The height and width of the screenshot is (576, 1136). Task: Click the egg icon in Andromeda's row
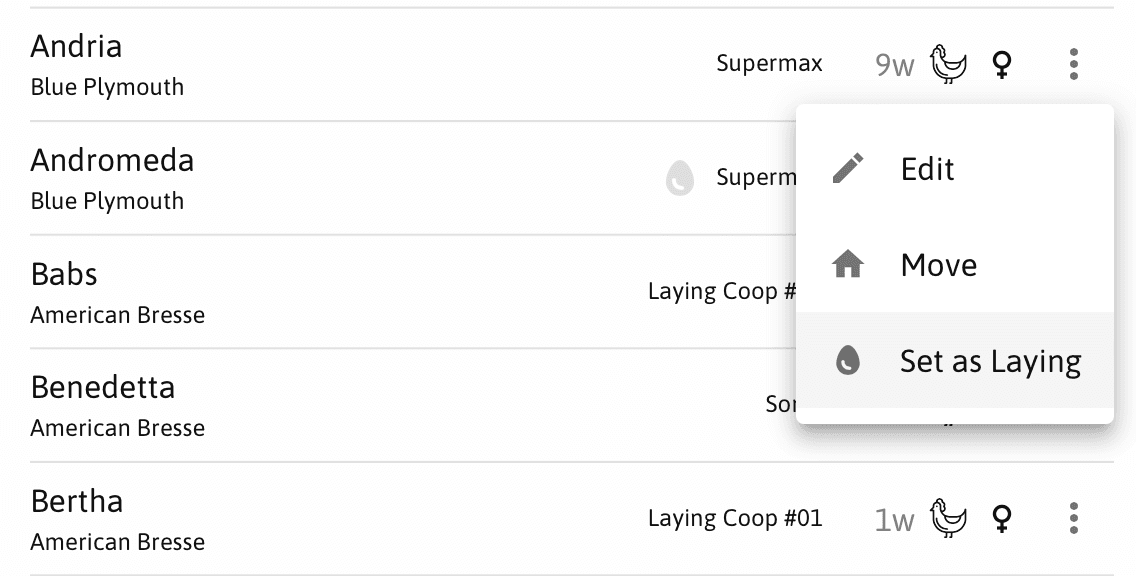click(x=680, y=178)
